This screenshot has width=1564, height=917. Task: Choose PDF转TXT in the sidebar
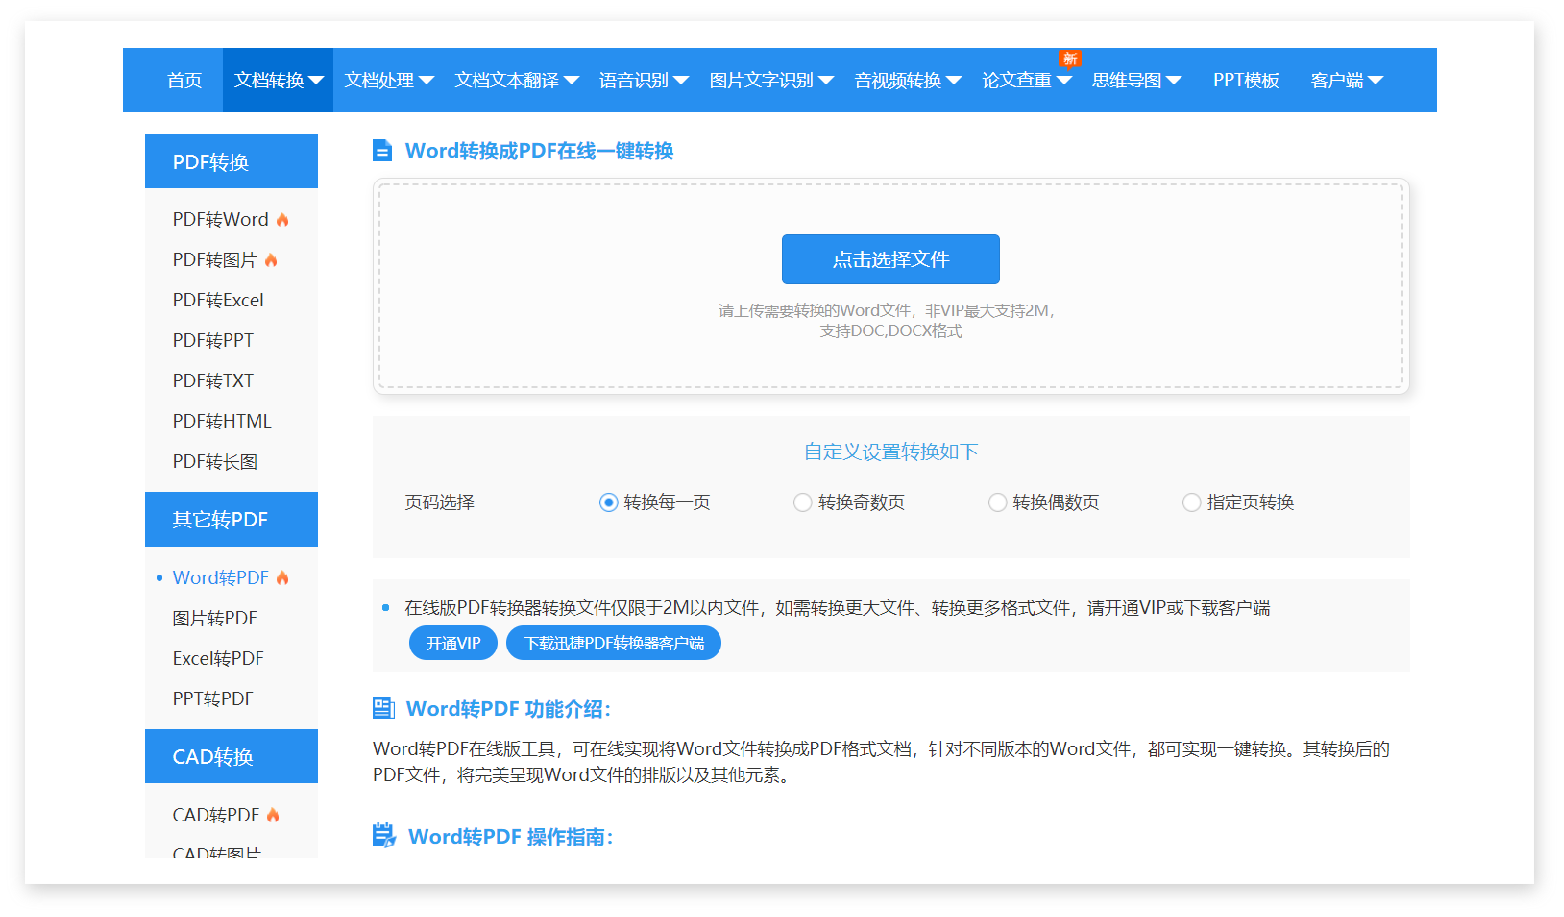click(213, 381)
